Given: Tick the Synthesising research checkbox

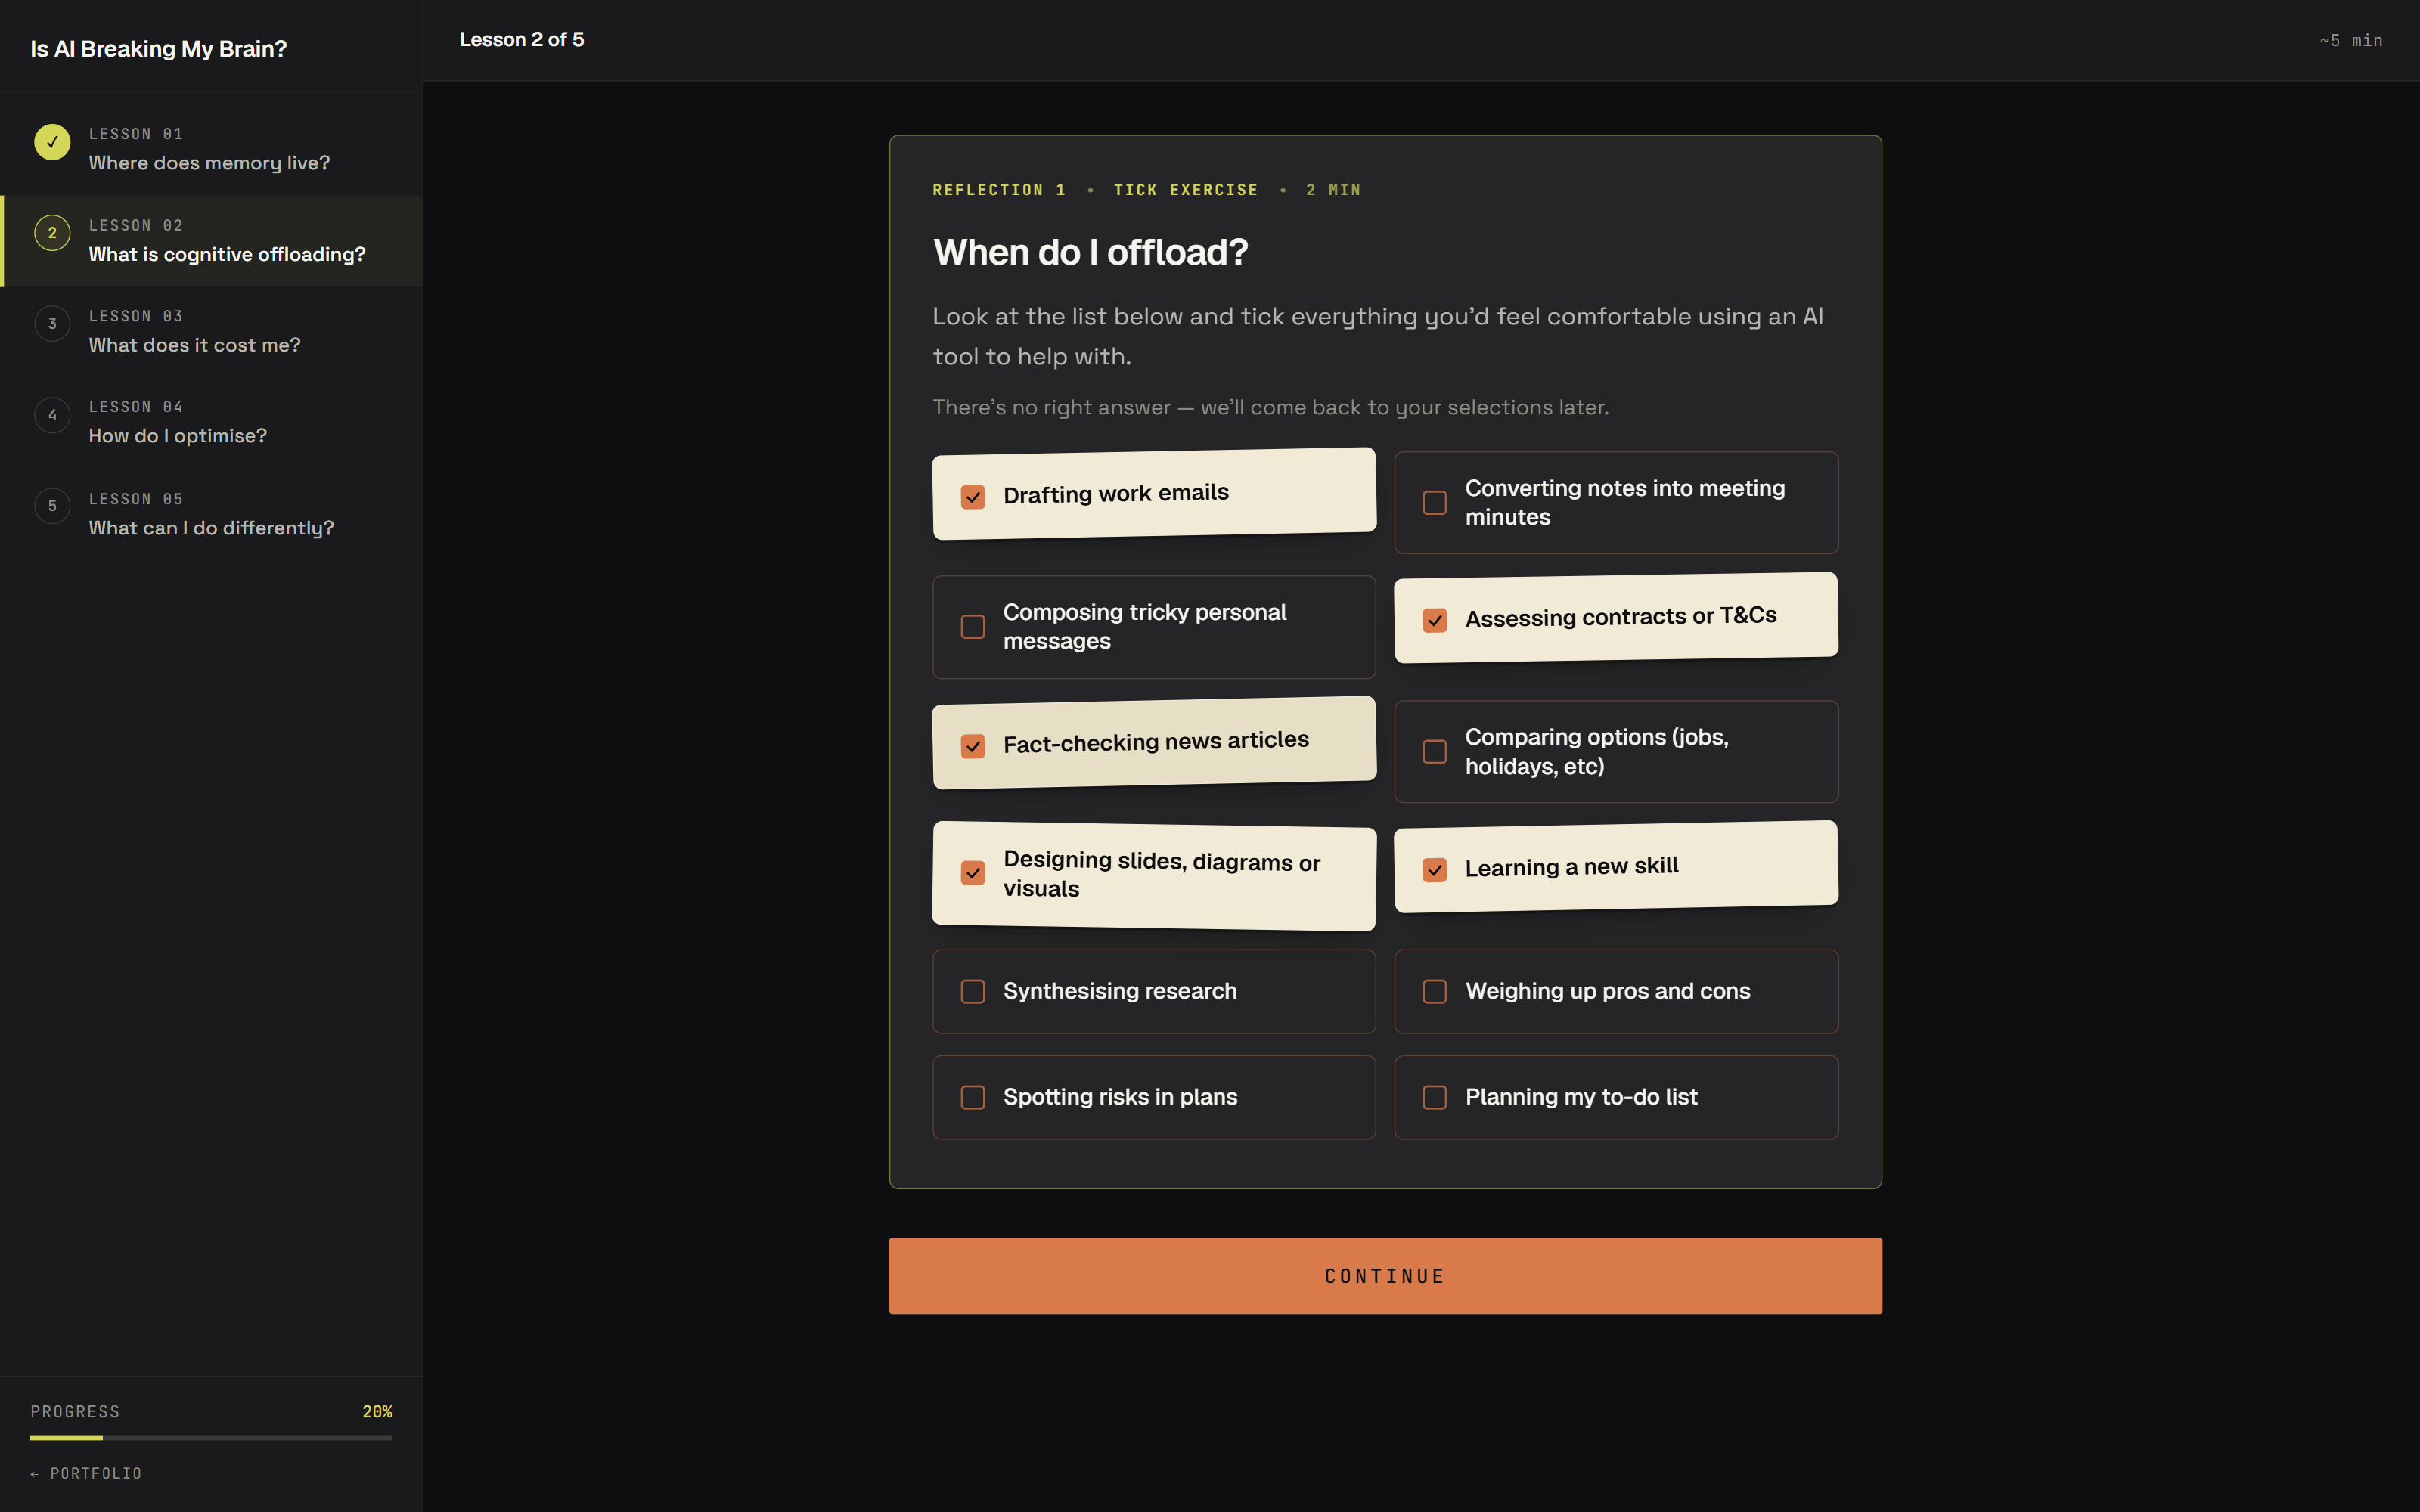Looking at the screenshot, I should click(x=973, y=991).
